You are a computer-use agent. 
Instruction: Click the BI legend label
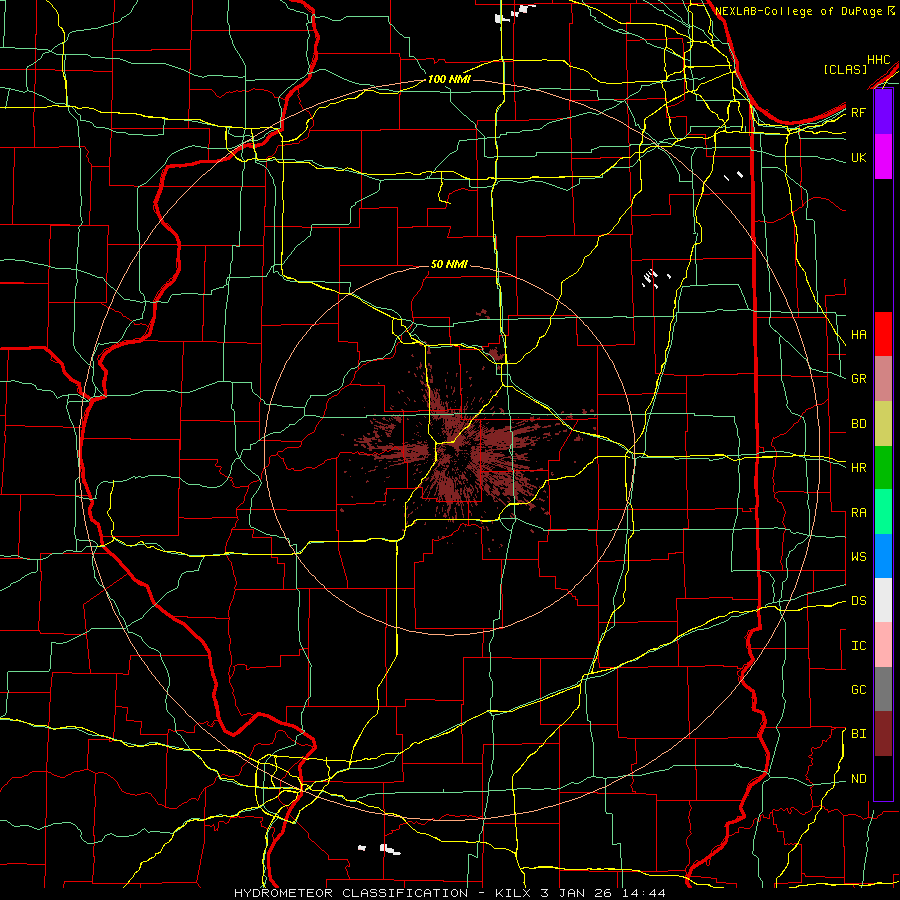pyautogui.click(x=859, y=734)
